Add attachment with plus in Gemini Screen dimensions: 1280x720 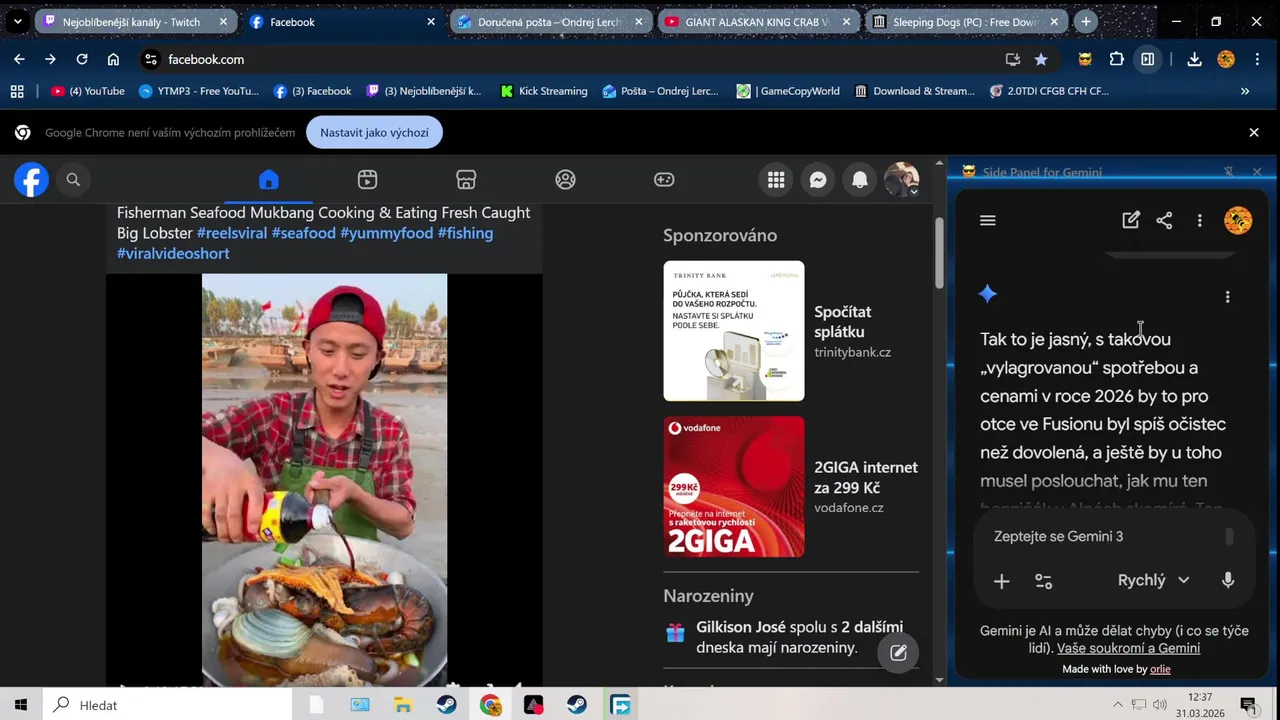pyautogui.click(x=1001, y=581)
